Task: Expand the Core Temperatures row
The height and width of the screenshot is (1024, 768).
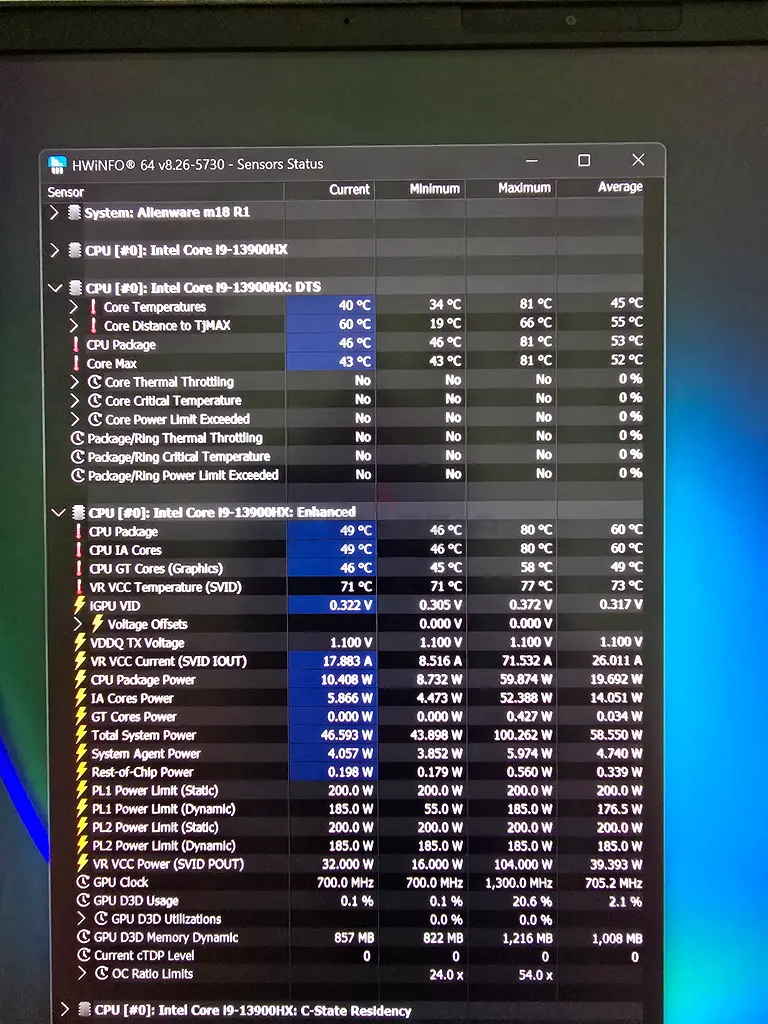Action: (x=74, y=307)
